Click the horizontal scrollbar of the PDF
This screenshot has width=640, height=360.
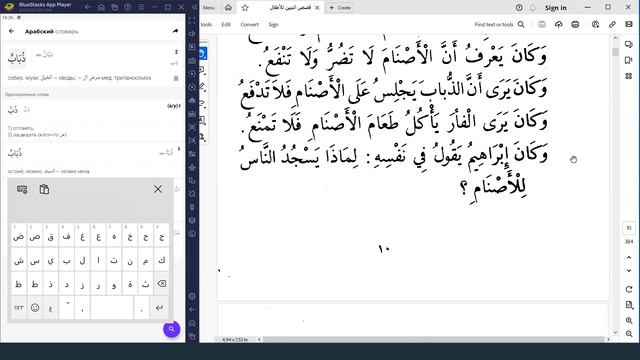tap(433, 339)
